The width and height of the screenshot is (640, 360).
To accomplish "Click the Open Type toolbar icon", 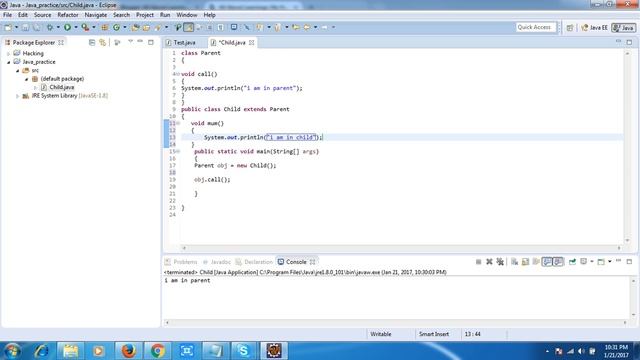I will coord(135,27).
